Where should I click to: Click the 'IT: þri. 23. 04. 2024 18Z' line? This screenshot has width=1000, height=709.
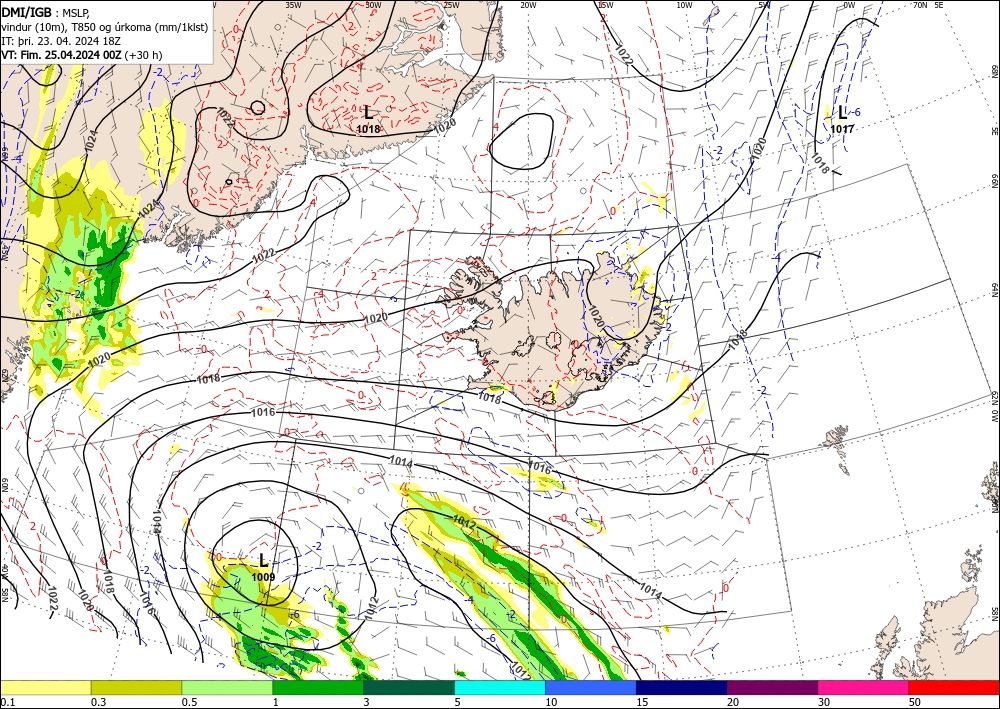click(x=61, y=40)
